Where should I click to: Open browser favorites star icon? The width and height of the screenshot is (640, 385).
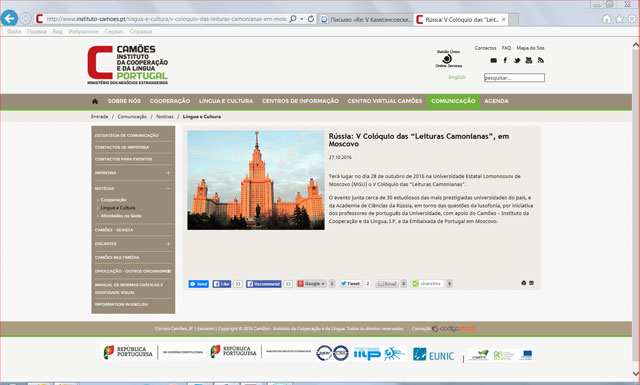tap(620, 19)
